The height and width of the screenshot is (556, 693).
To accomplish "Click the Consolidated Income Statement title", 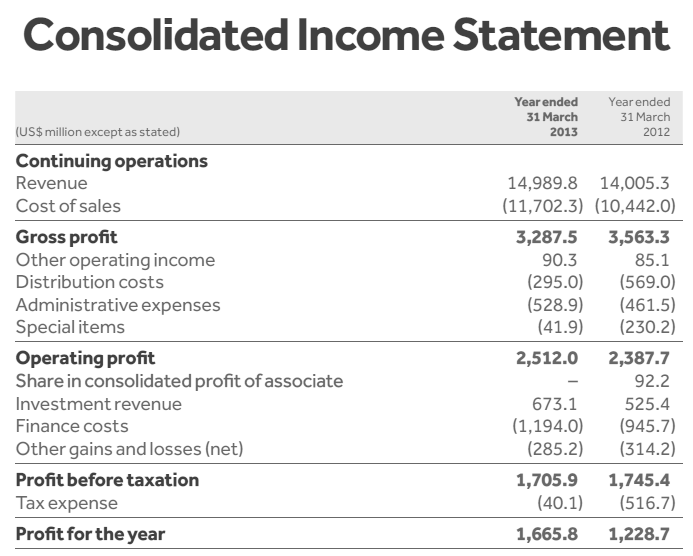I will pos(345,36).
